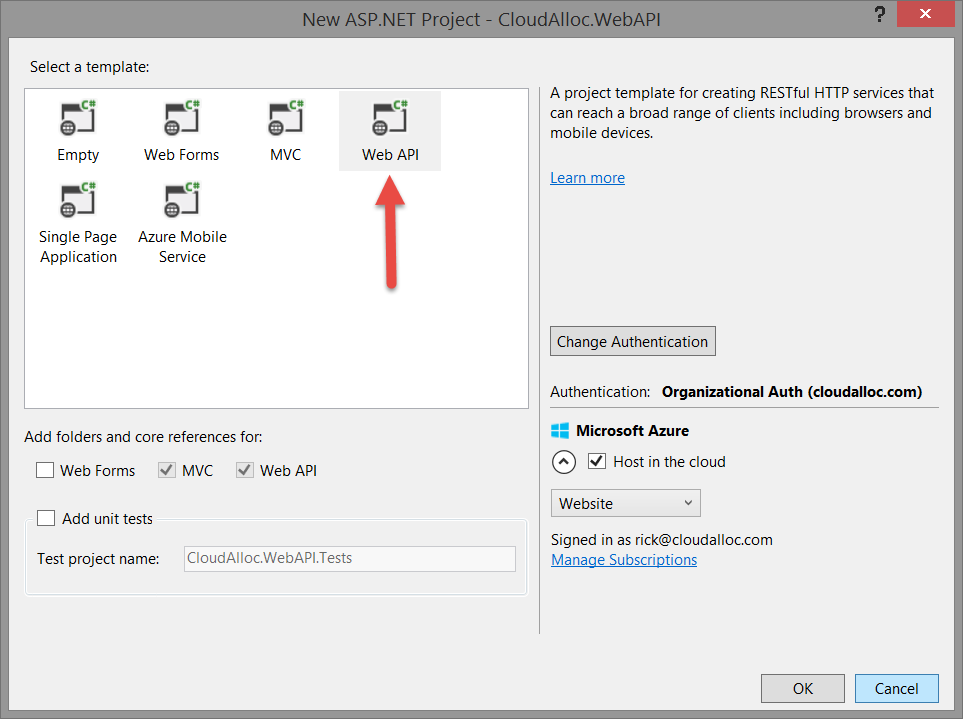Check the Add unit tests box
The image size is (963, 719).
click(46, 518)
